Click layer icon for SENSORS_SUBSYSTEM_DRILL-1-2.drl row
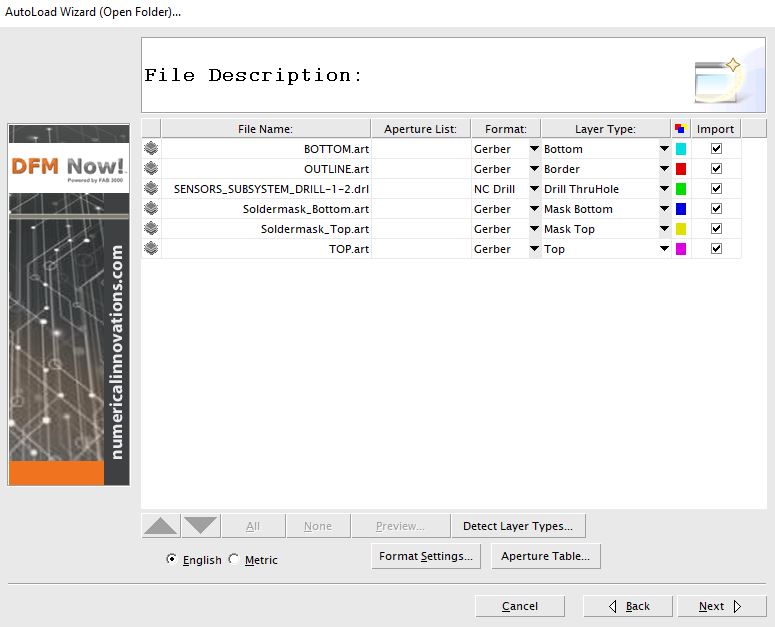The image size is (775, 627). click(x=151, y=188)
